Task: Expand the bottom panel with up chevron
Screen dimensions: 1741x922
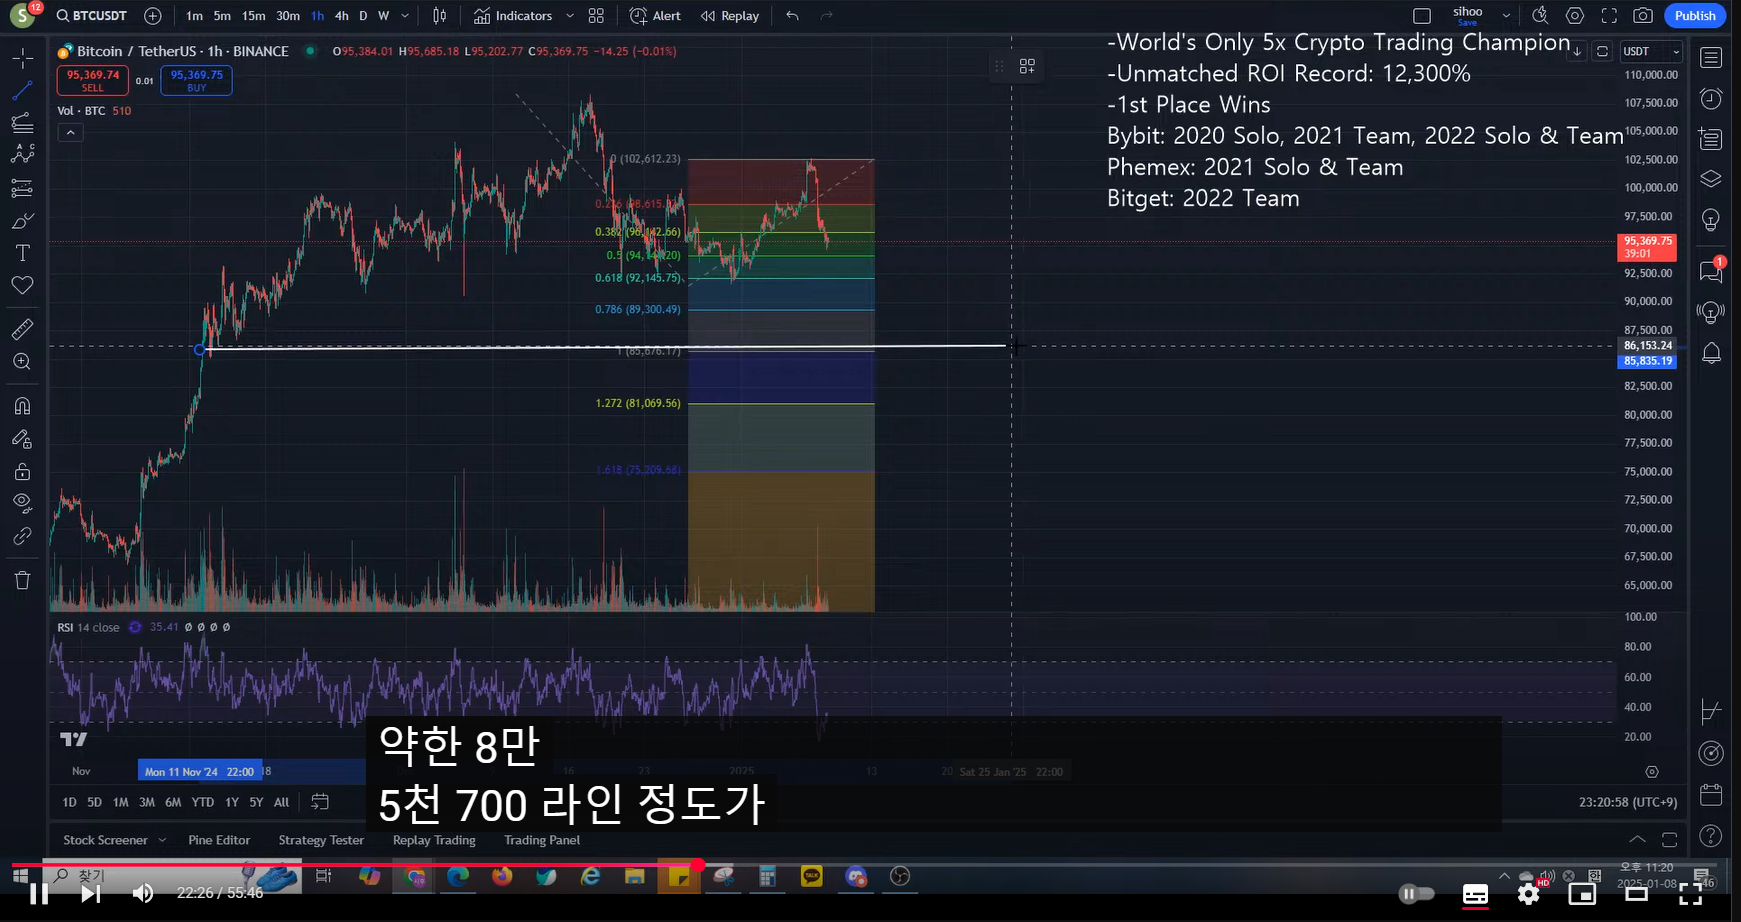Action: click(1637, 839)
